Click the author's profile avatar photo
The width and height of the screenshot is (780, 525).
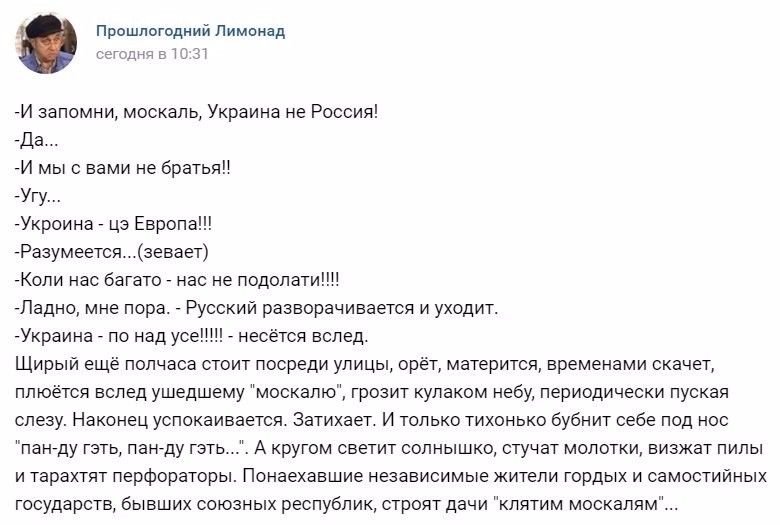point(45,43)
